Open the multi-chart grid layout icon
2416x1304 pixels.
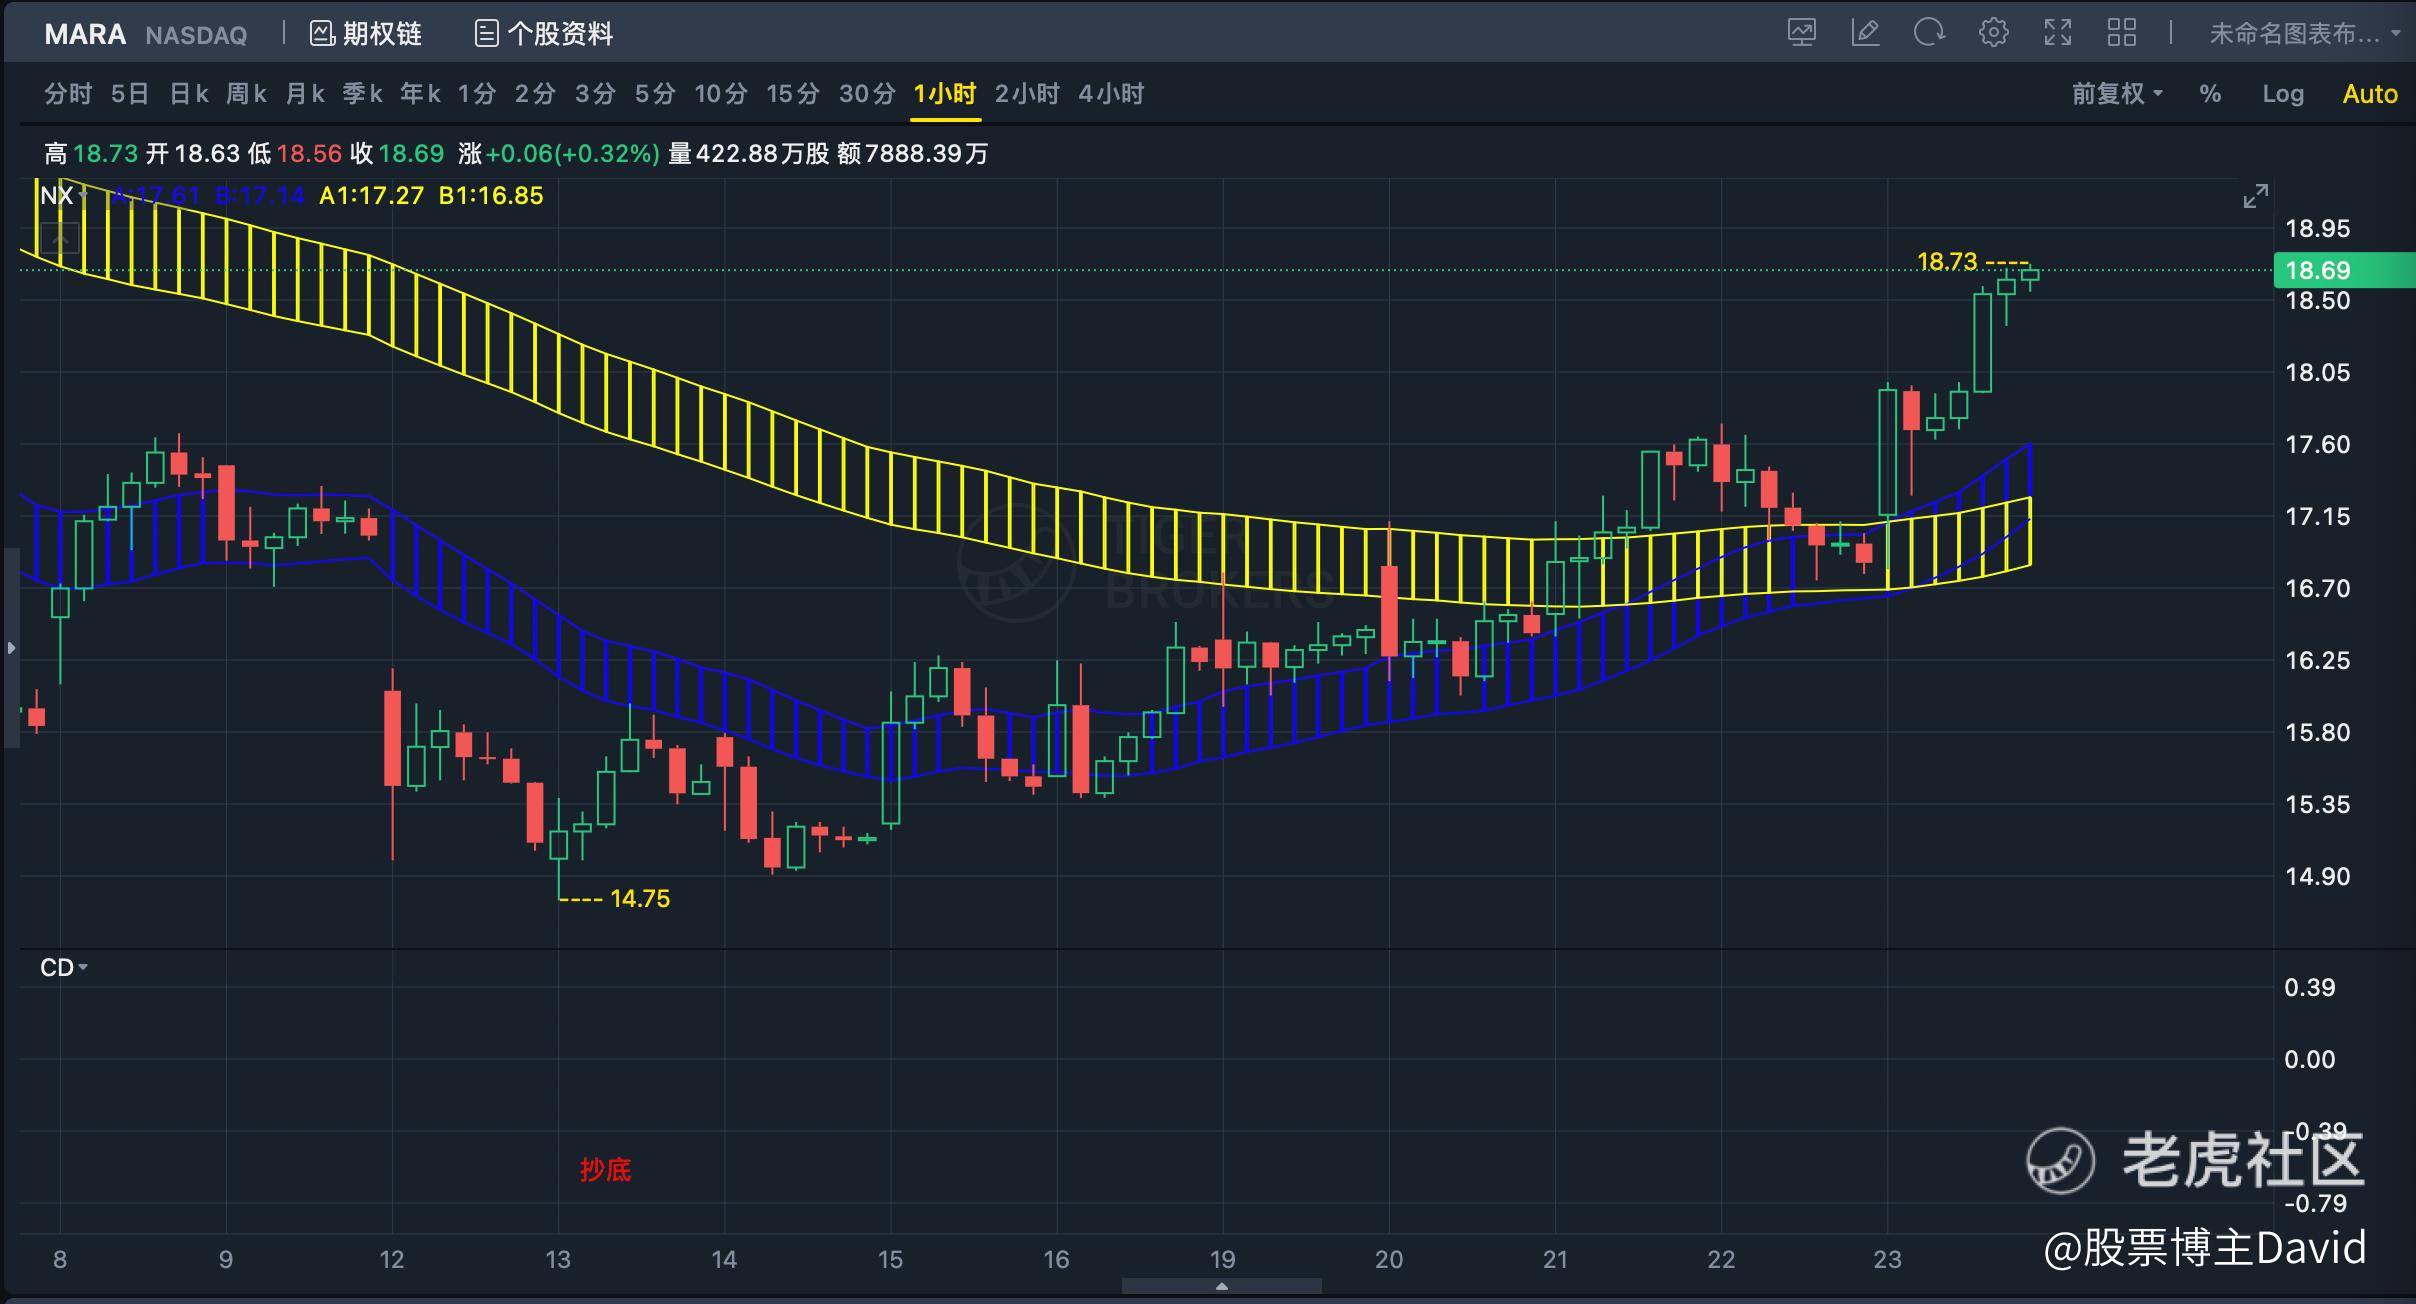[x=2121, y=33]
